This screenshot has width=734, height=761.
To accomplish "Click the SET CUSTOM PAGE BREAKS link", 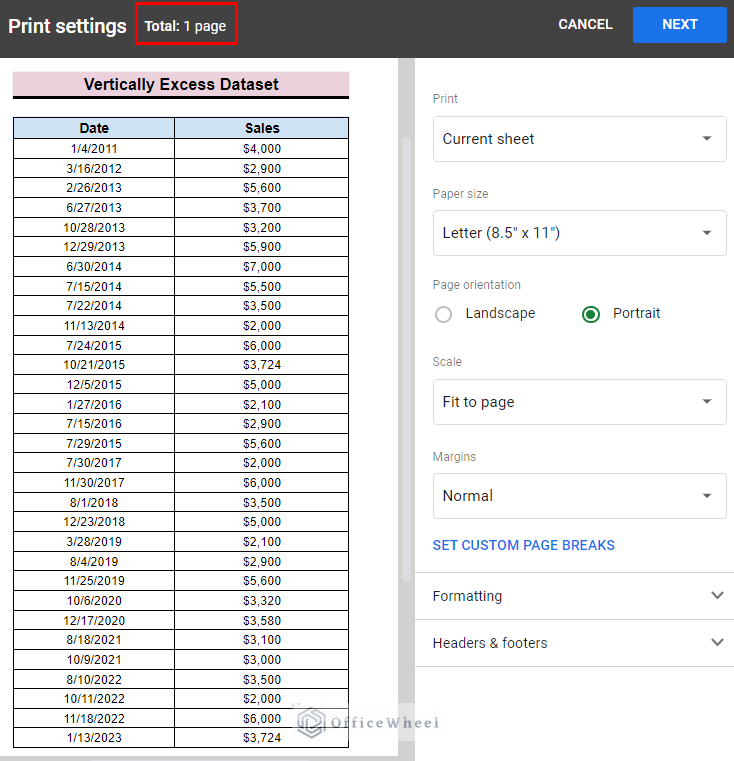I will [523, 546].
